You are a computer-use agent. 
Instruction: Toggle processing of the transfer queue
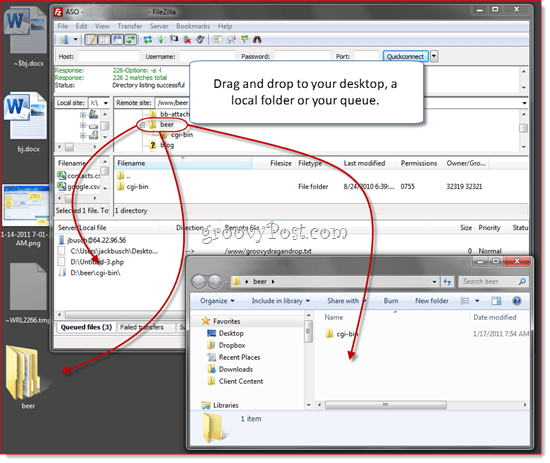[x=161, y=40]
